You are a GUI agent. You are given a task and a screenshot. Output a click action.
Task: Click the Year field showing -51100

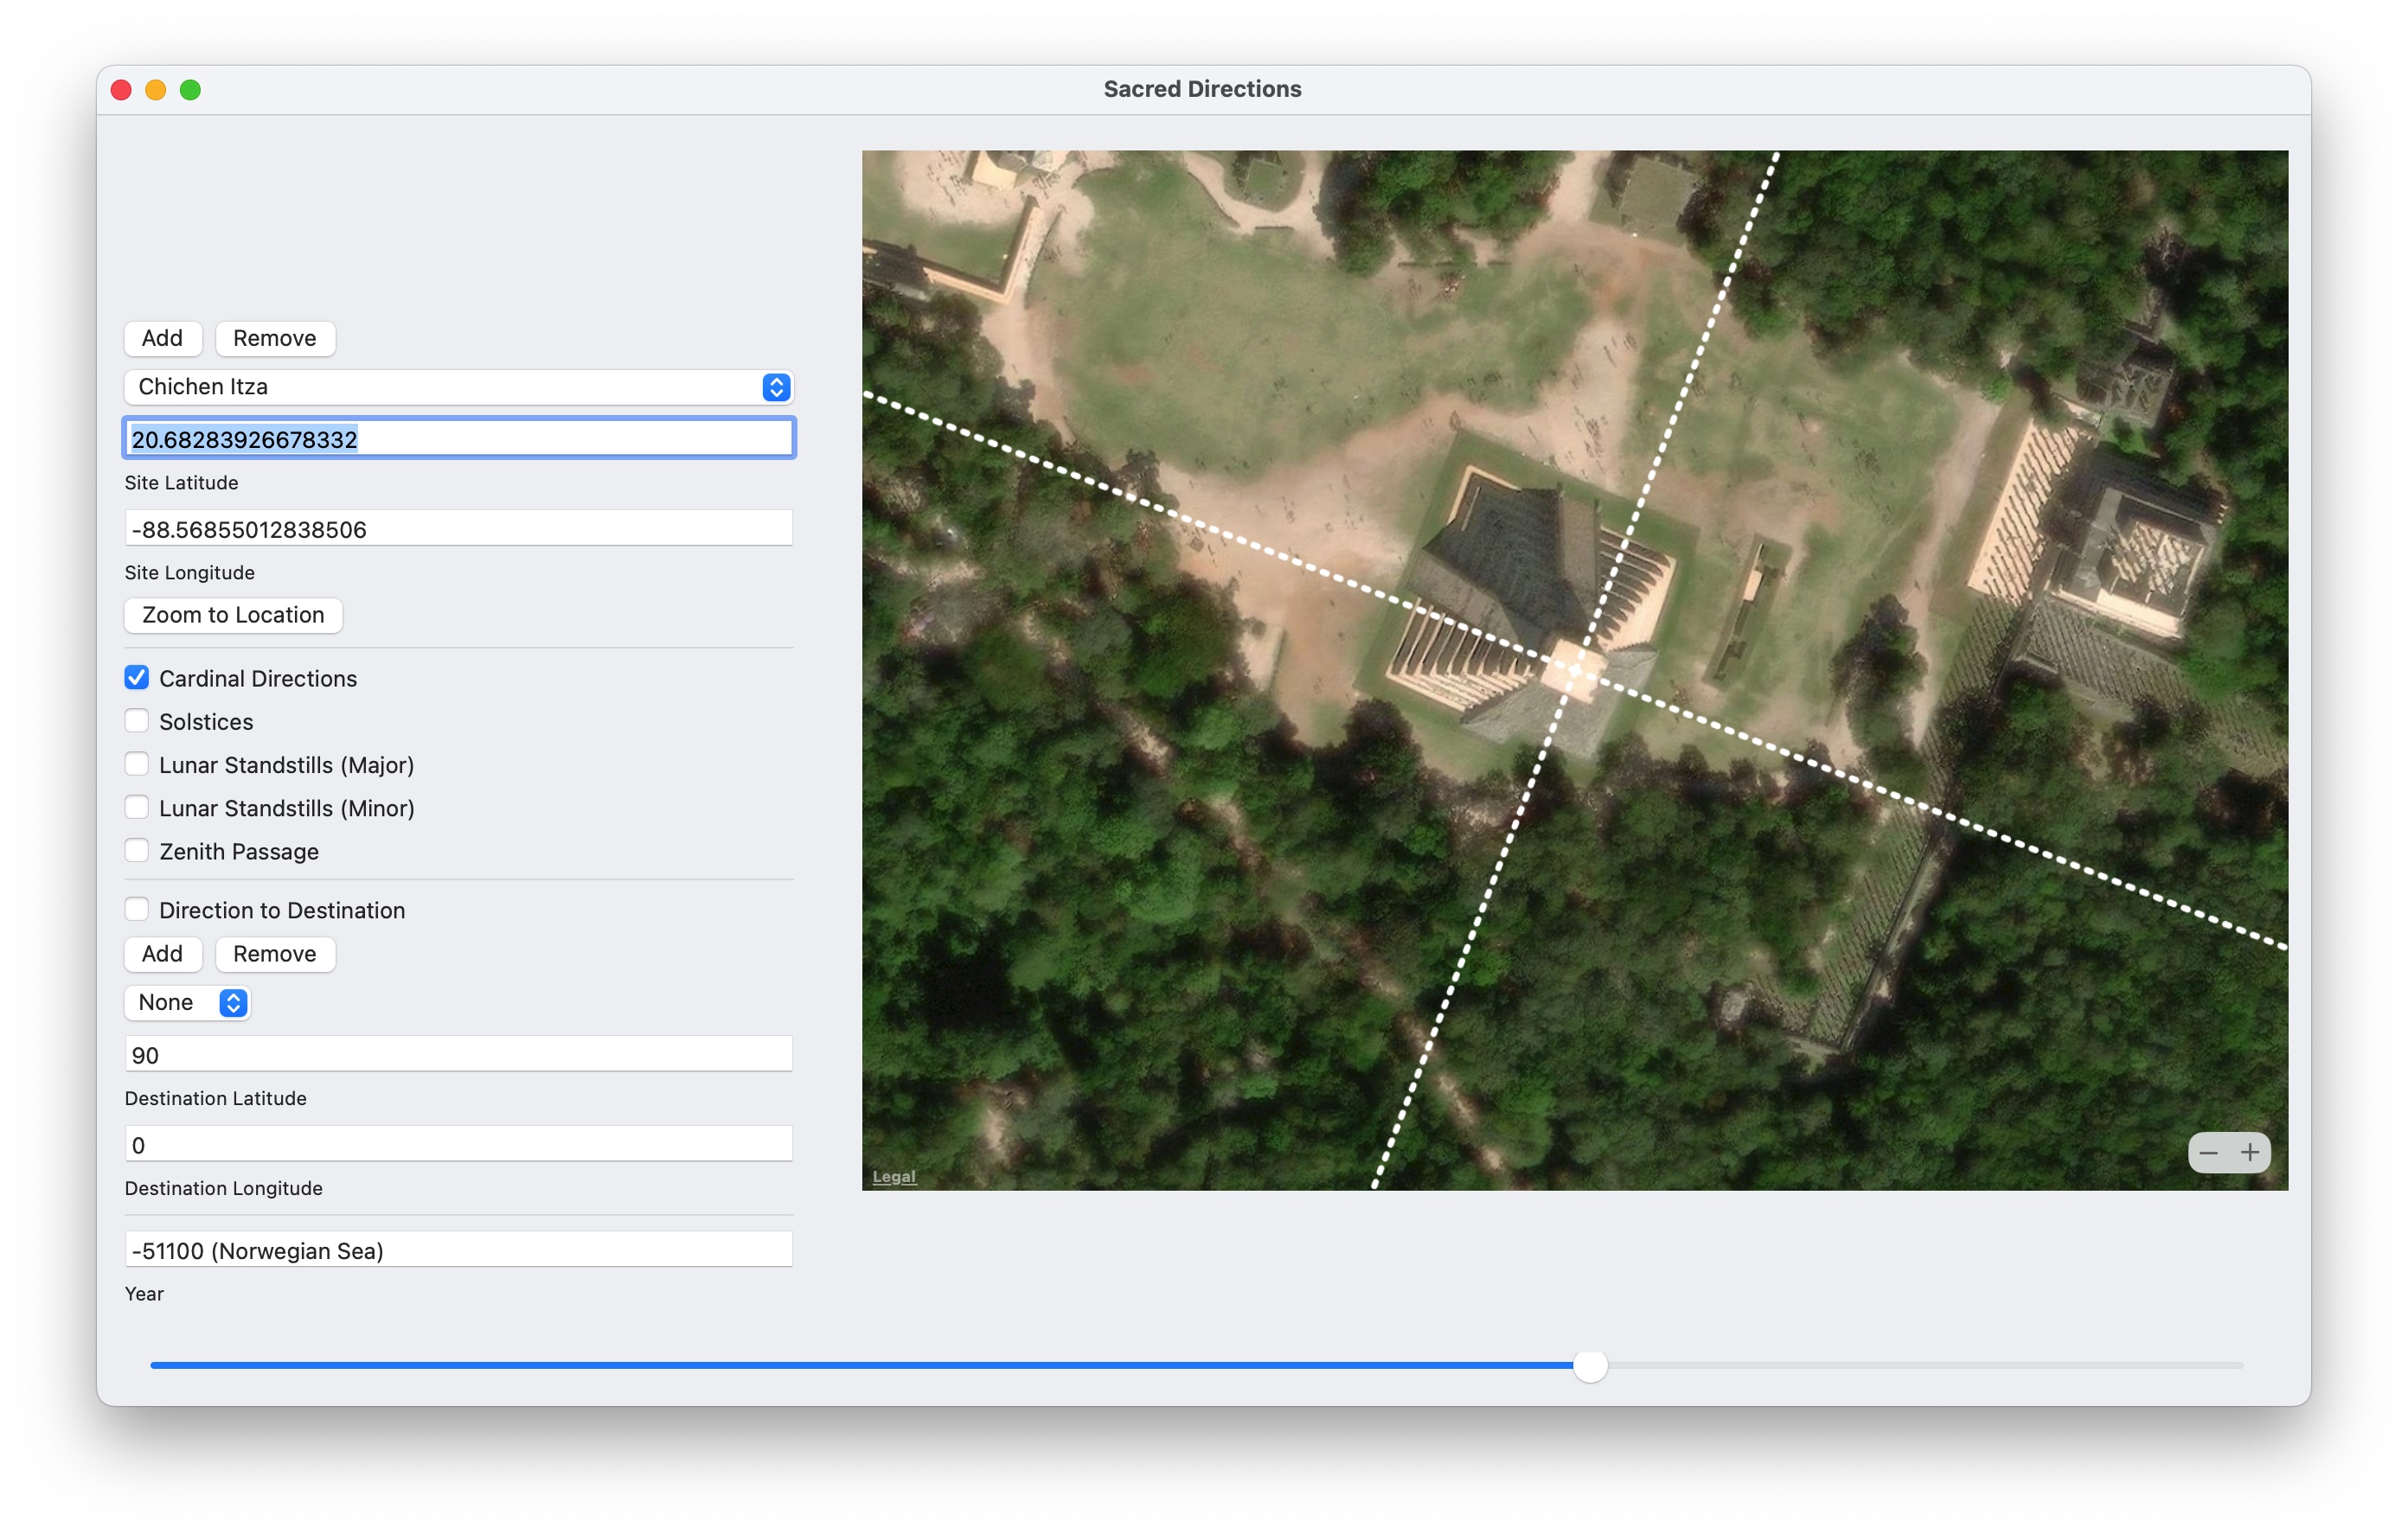458,1250
